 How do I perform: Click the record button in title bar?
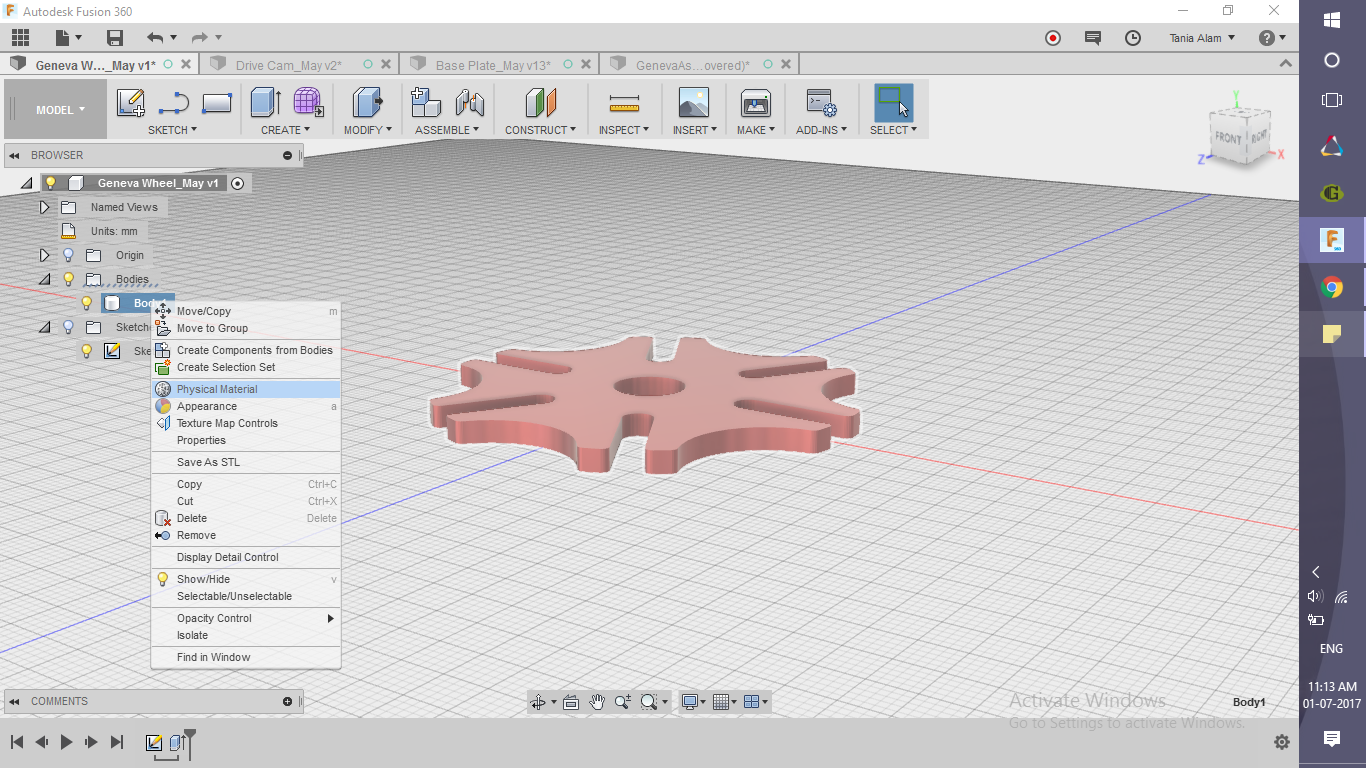(x=1053, y=38)
